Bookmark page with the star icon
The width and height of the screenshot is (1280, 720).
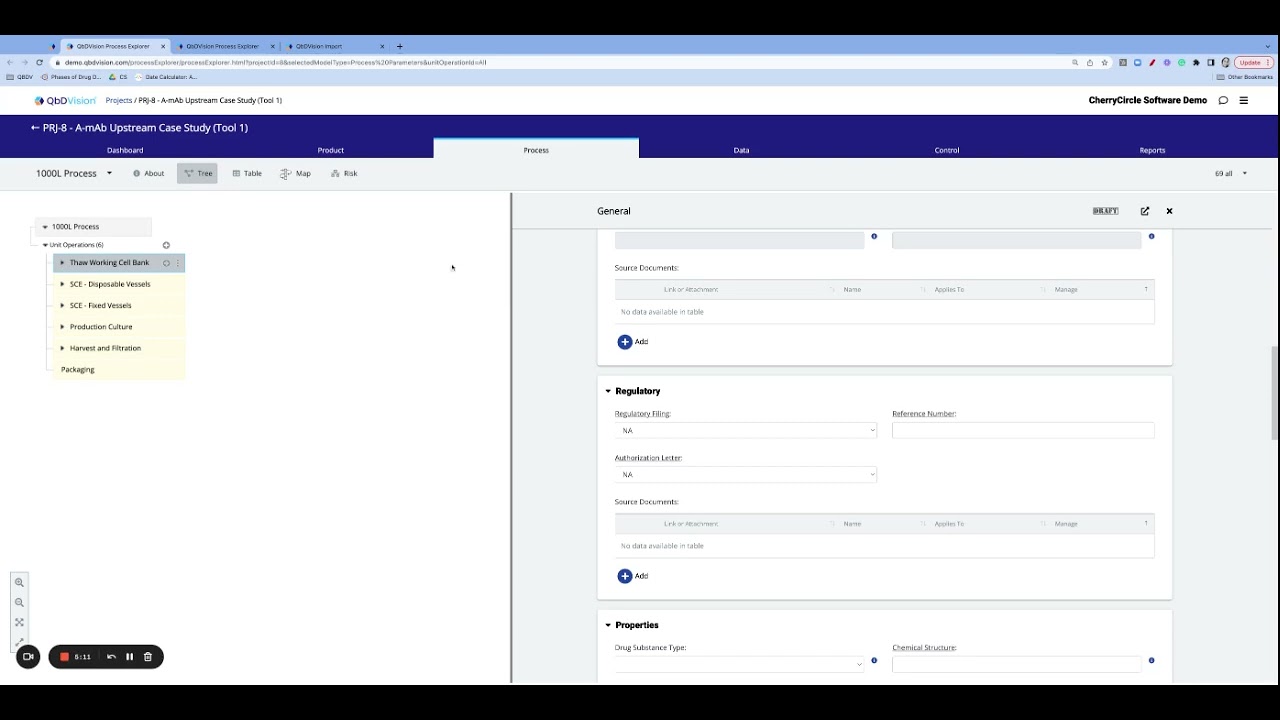(1105, 62)
